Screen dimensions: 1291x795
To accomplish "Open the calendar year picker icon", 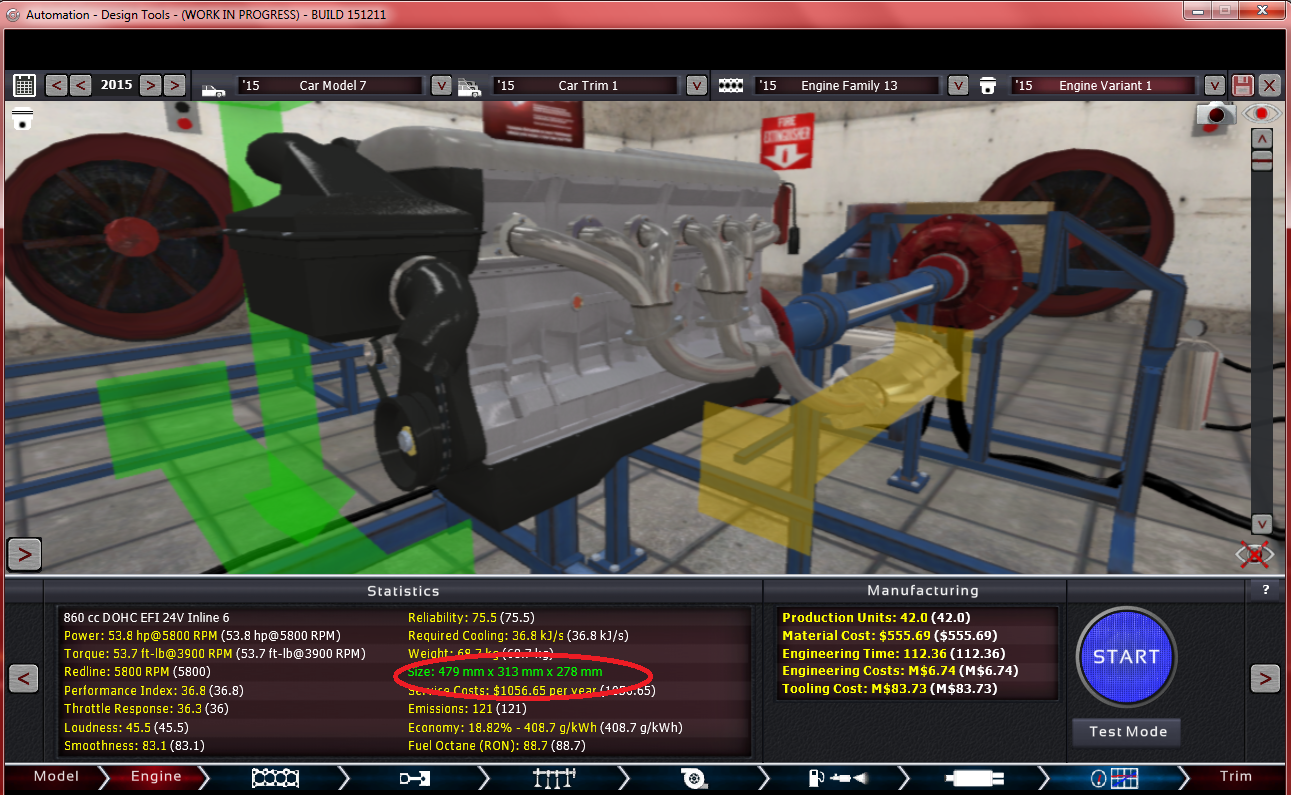I will [24, 85].
